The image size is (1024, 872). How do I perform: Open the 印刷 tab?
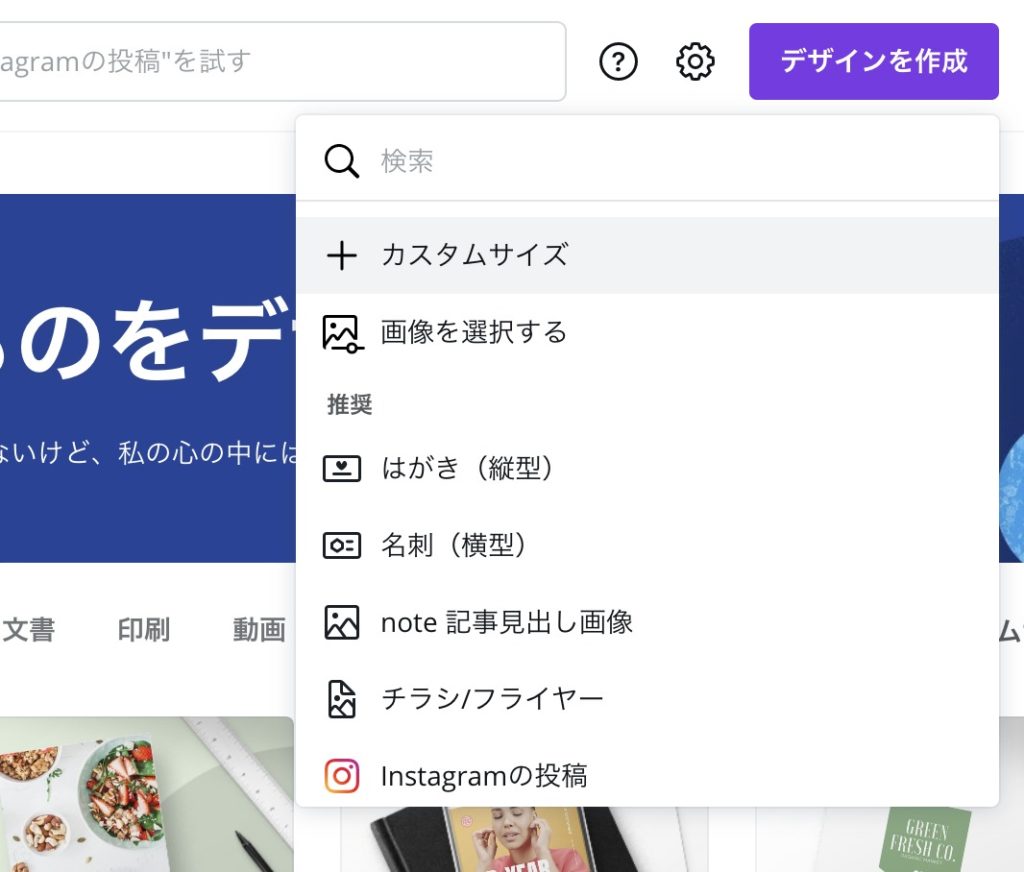[143, 630]
